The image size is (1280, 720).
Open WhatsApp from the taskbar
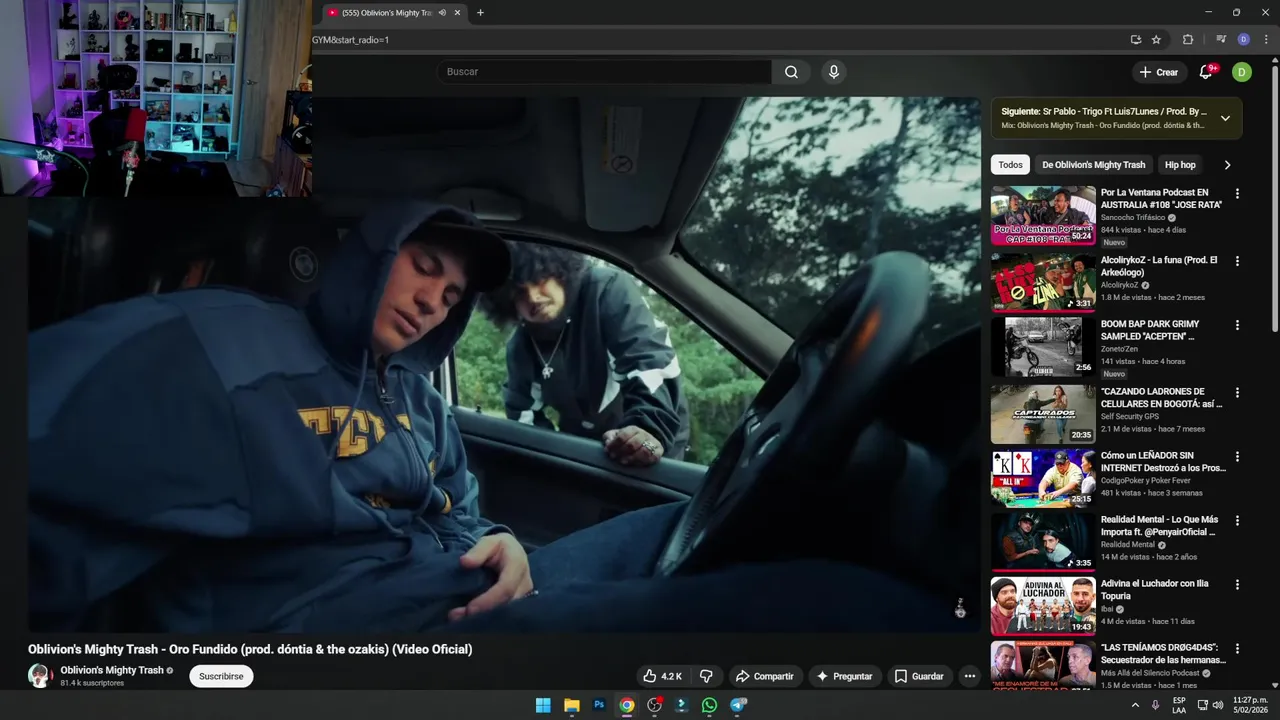(709, 705)
